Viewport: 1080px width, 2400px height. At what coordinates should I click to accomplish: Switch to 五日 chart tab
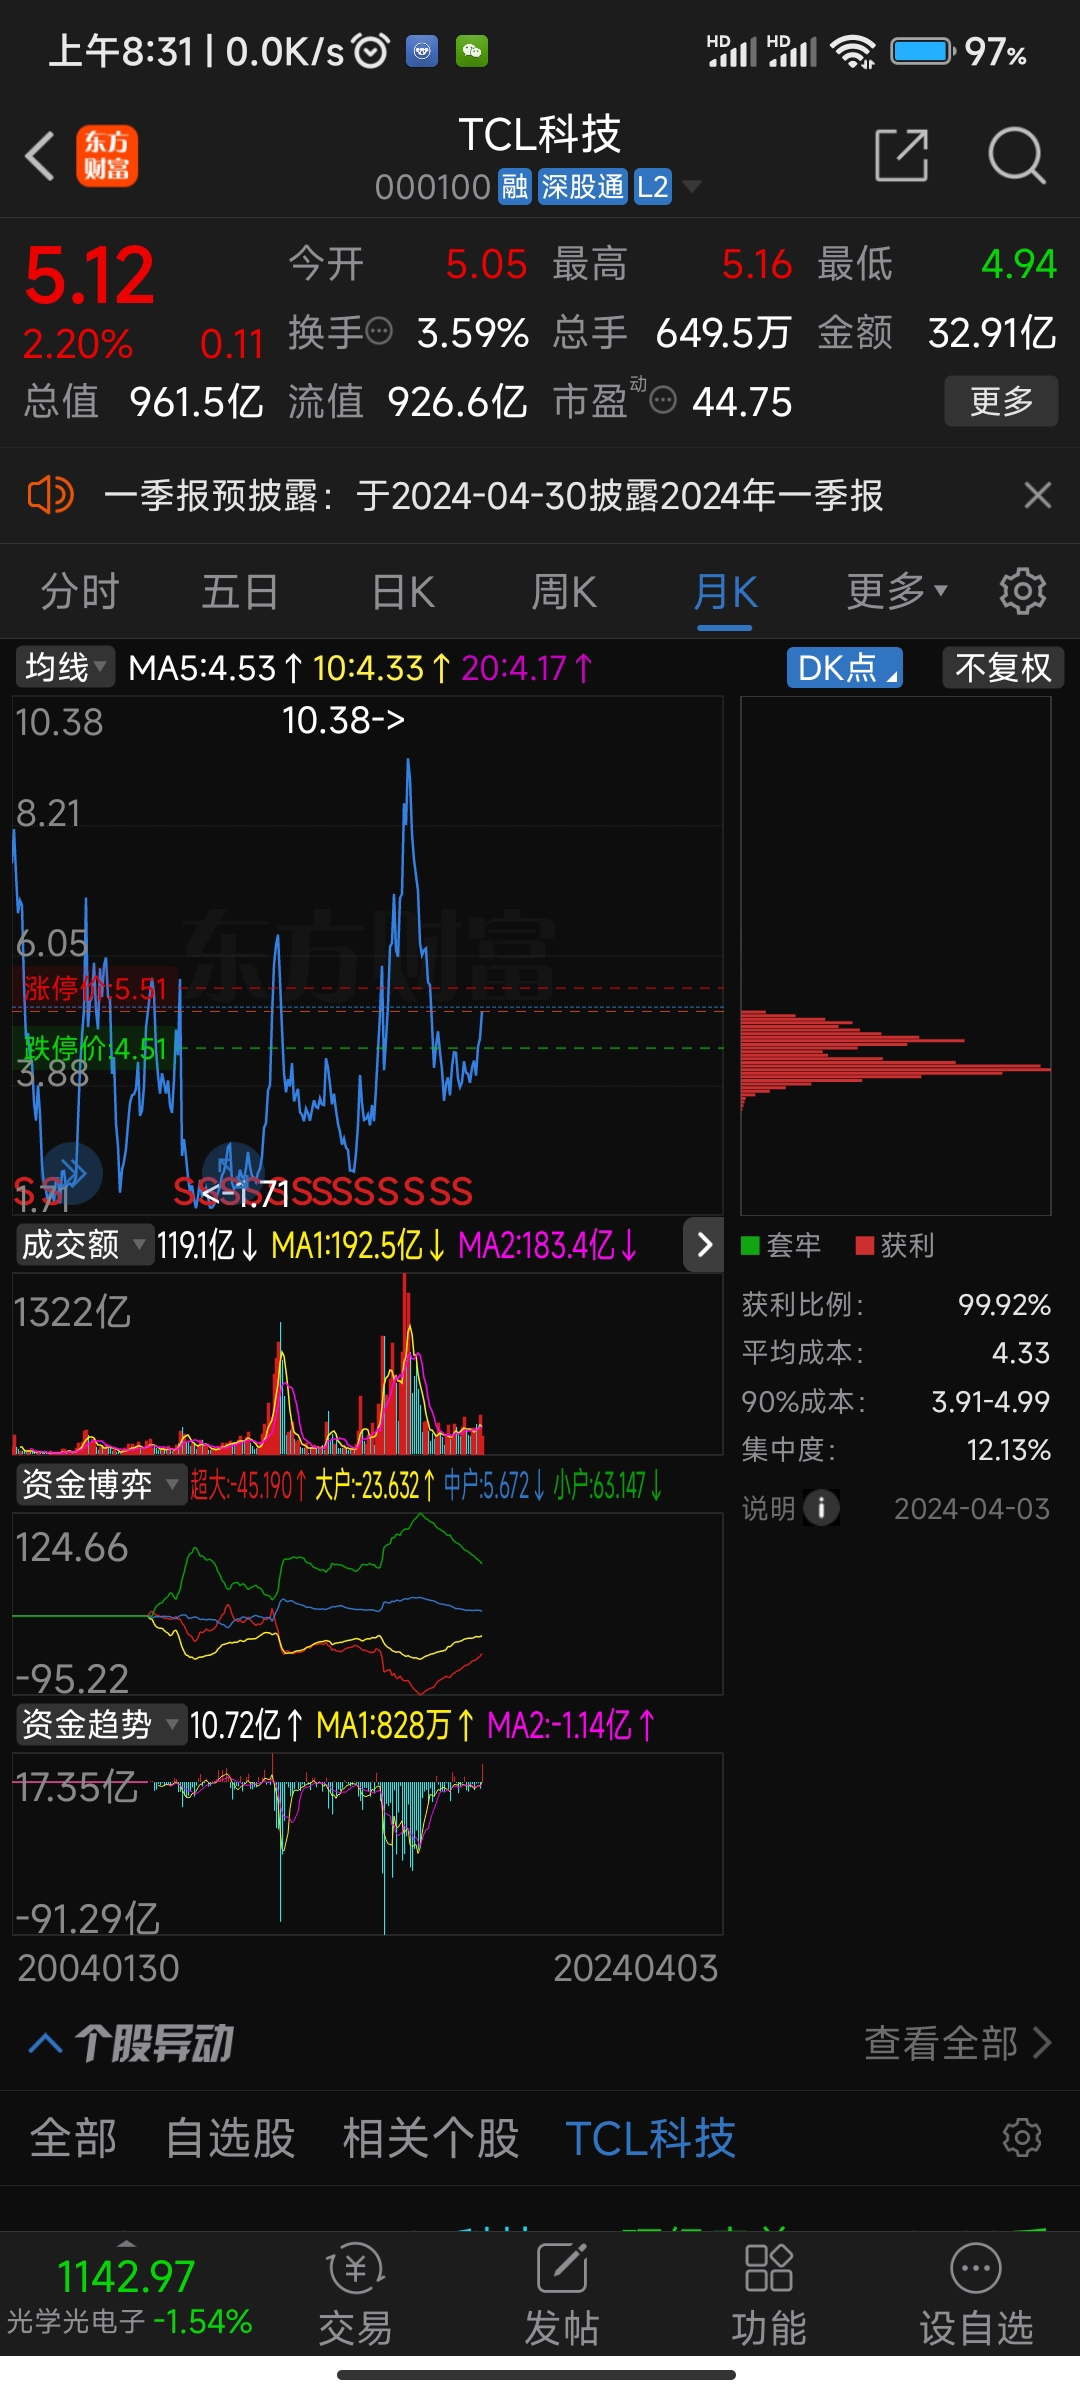pos(240,592)
